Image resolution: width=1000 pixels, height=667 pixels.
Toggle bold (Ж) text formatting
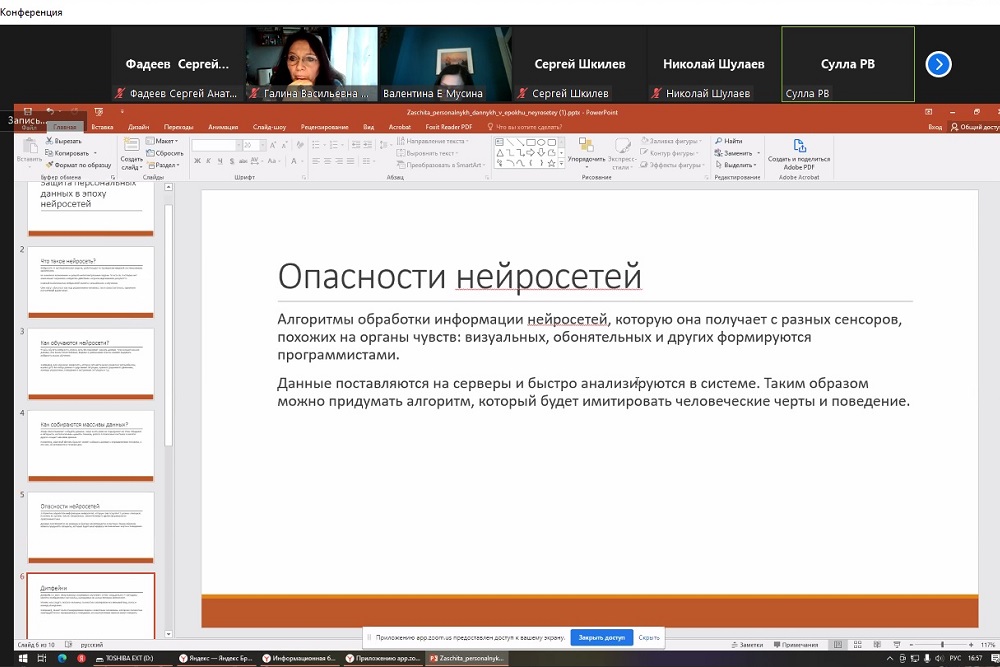[197, 163]
